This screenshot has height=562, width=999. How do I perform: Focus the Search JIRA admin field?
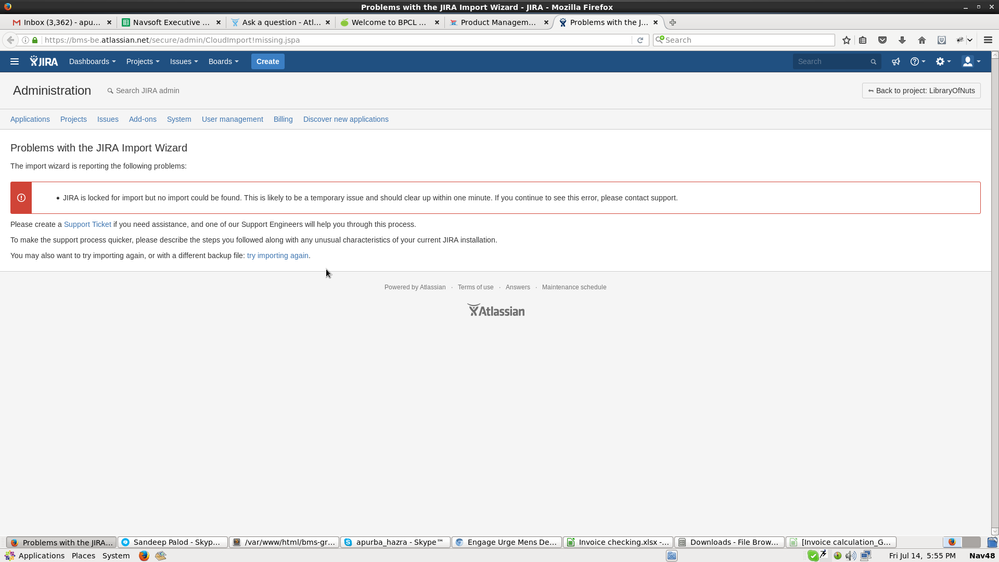pos(147,90)
